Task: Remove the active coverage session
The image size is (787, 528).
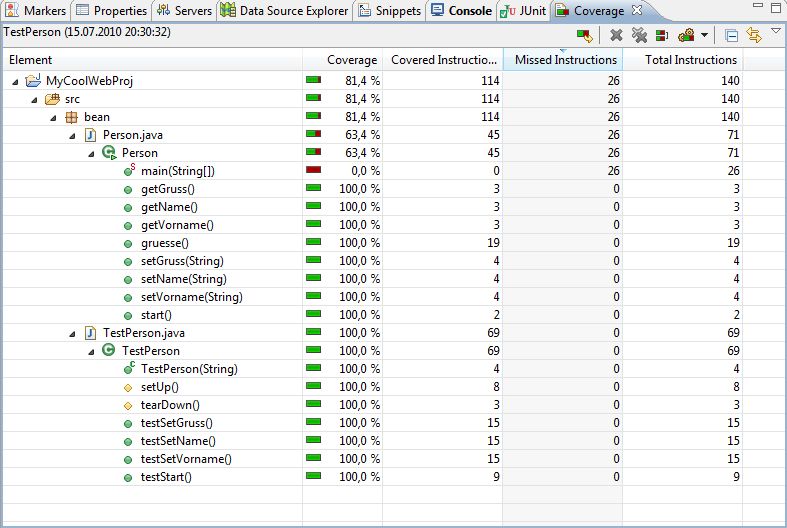Action: point(617,36)
